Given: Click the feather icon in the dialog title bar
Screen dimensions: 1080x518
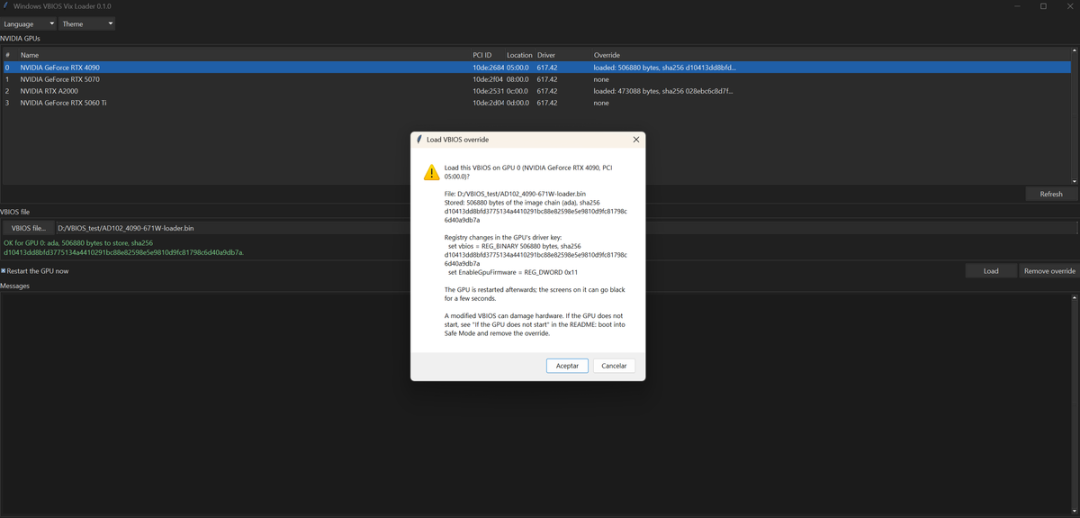Looking at the screenshot, I should pos(419,139).
